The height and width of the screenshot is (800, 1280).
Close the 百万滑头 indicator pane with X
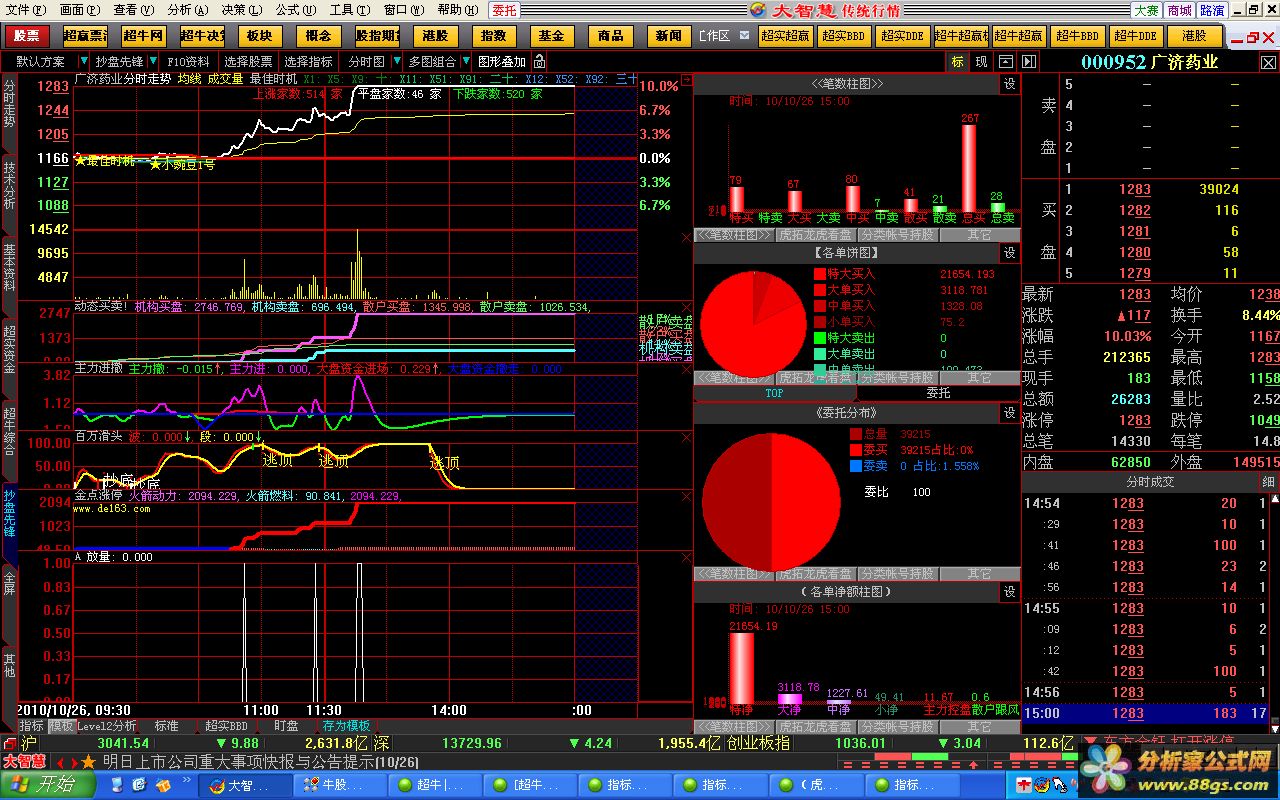pyautogui.click(x=686, y=436)
